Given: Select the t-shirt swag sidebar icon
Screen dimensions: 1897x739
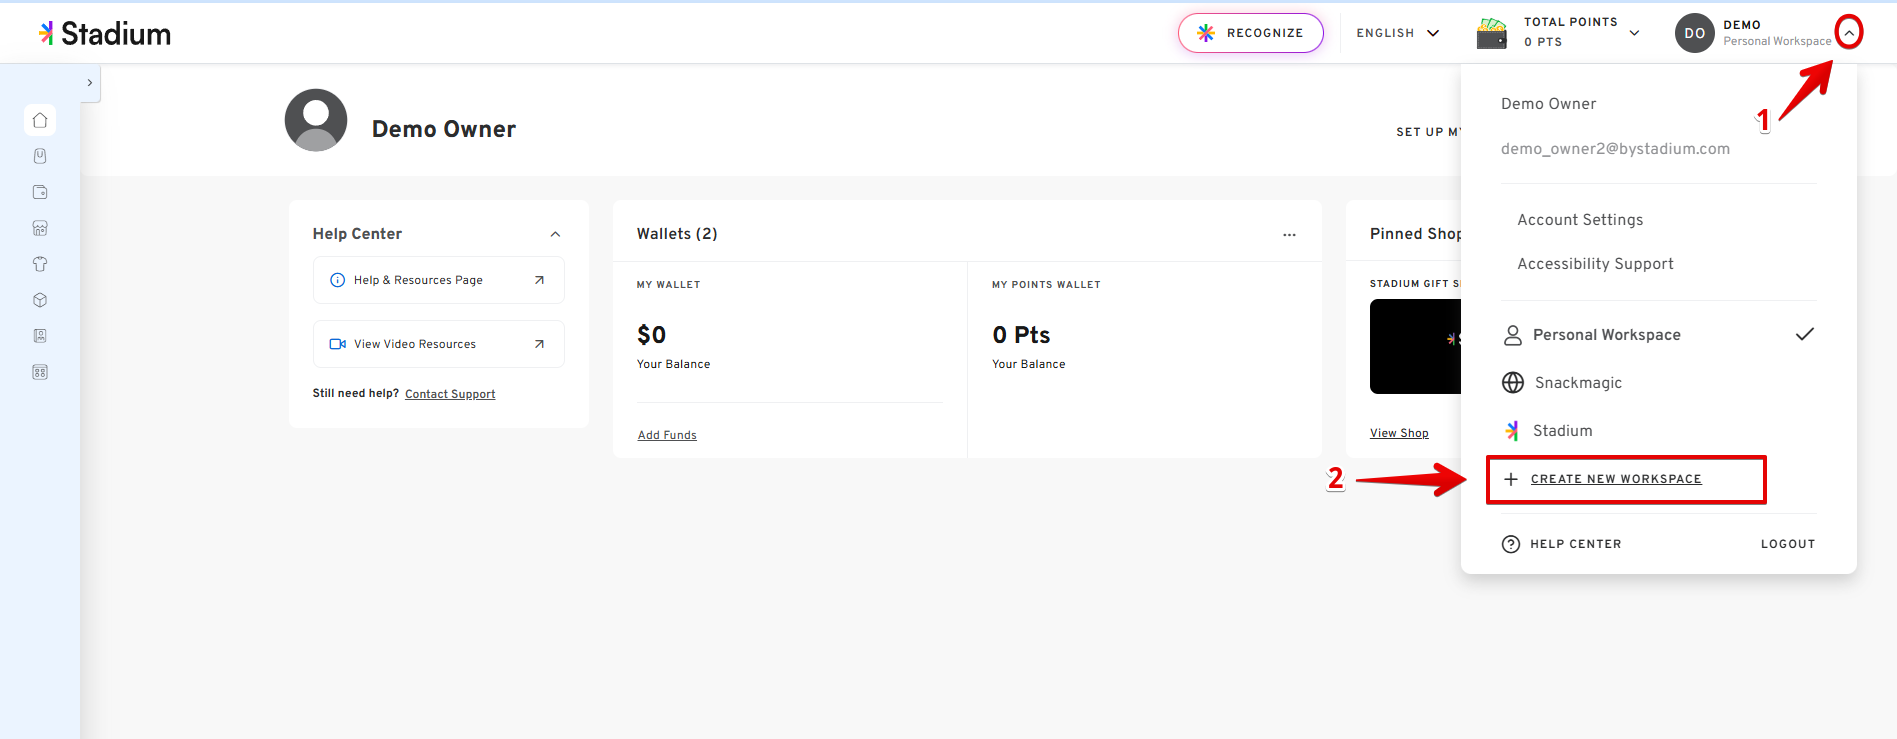Looking at the screenshot, I should pyautogui.click(x=40, y=264).
